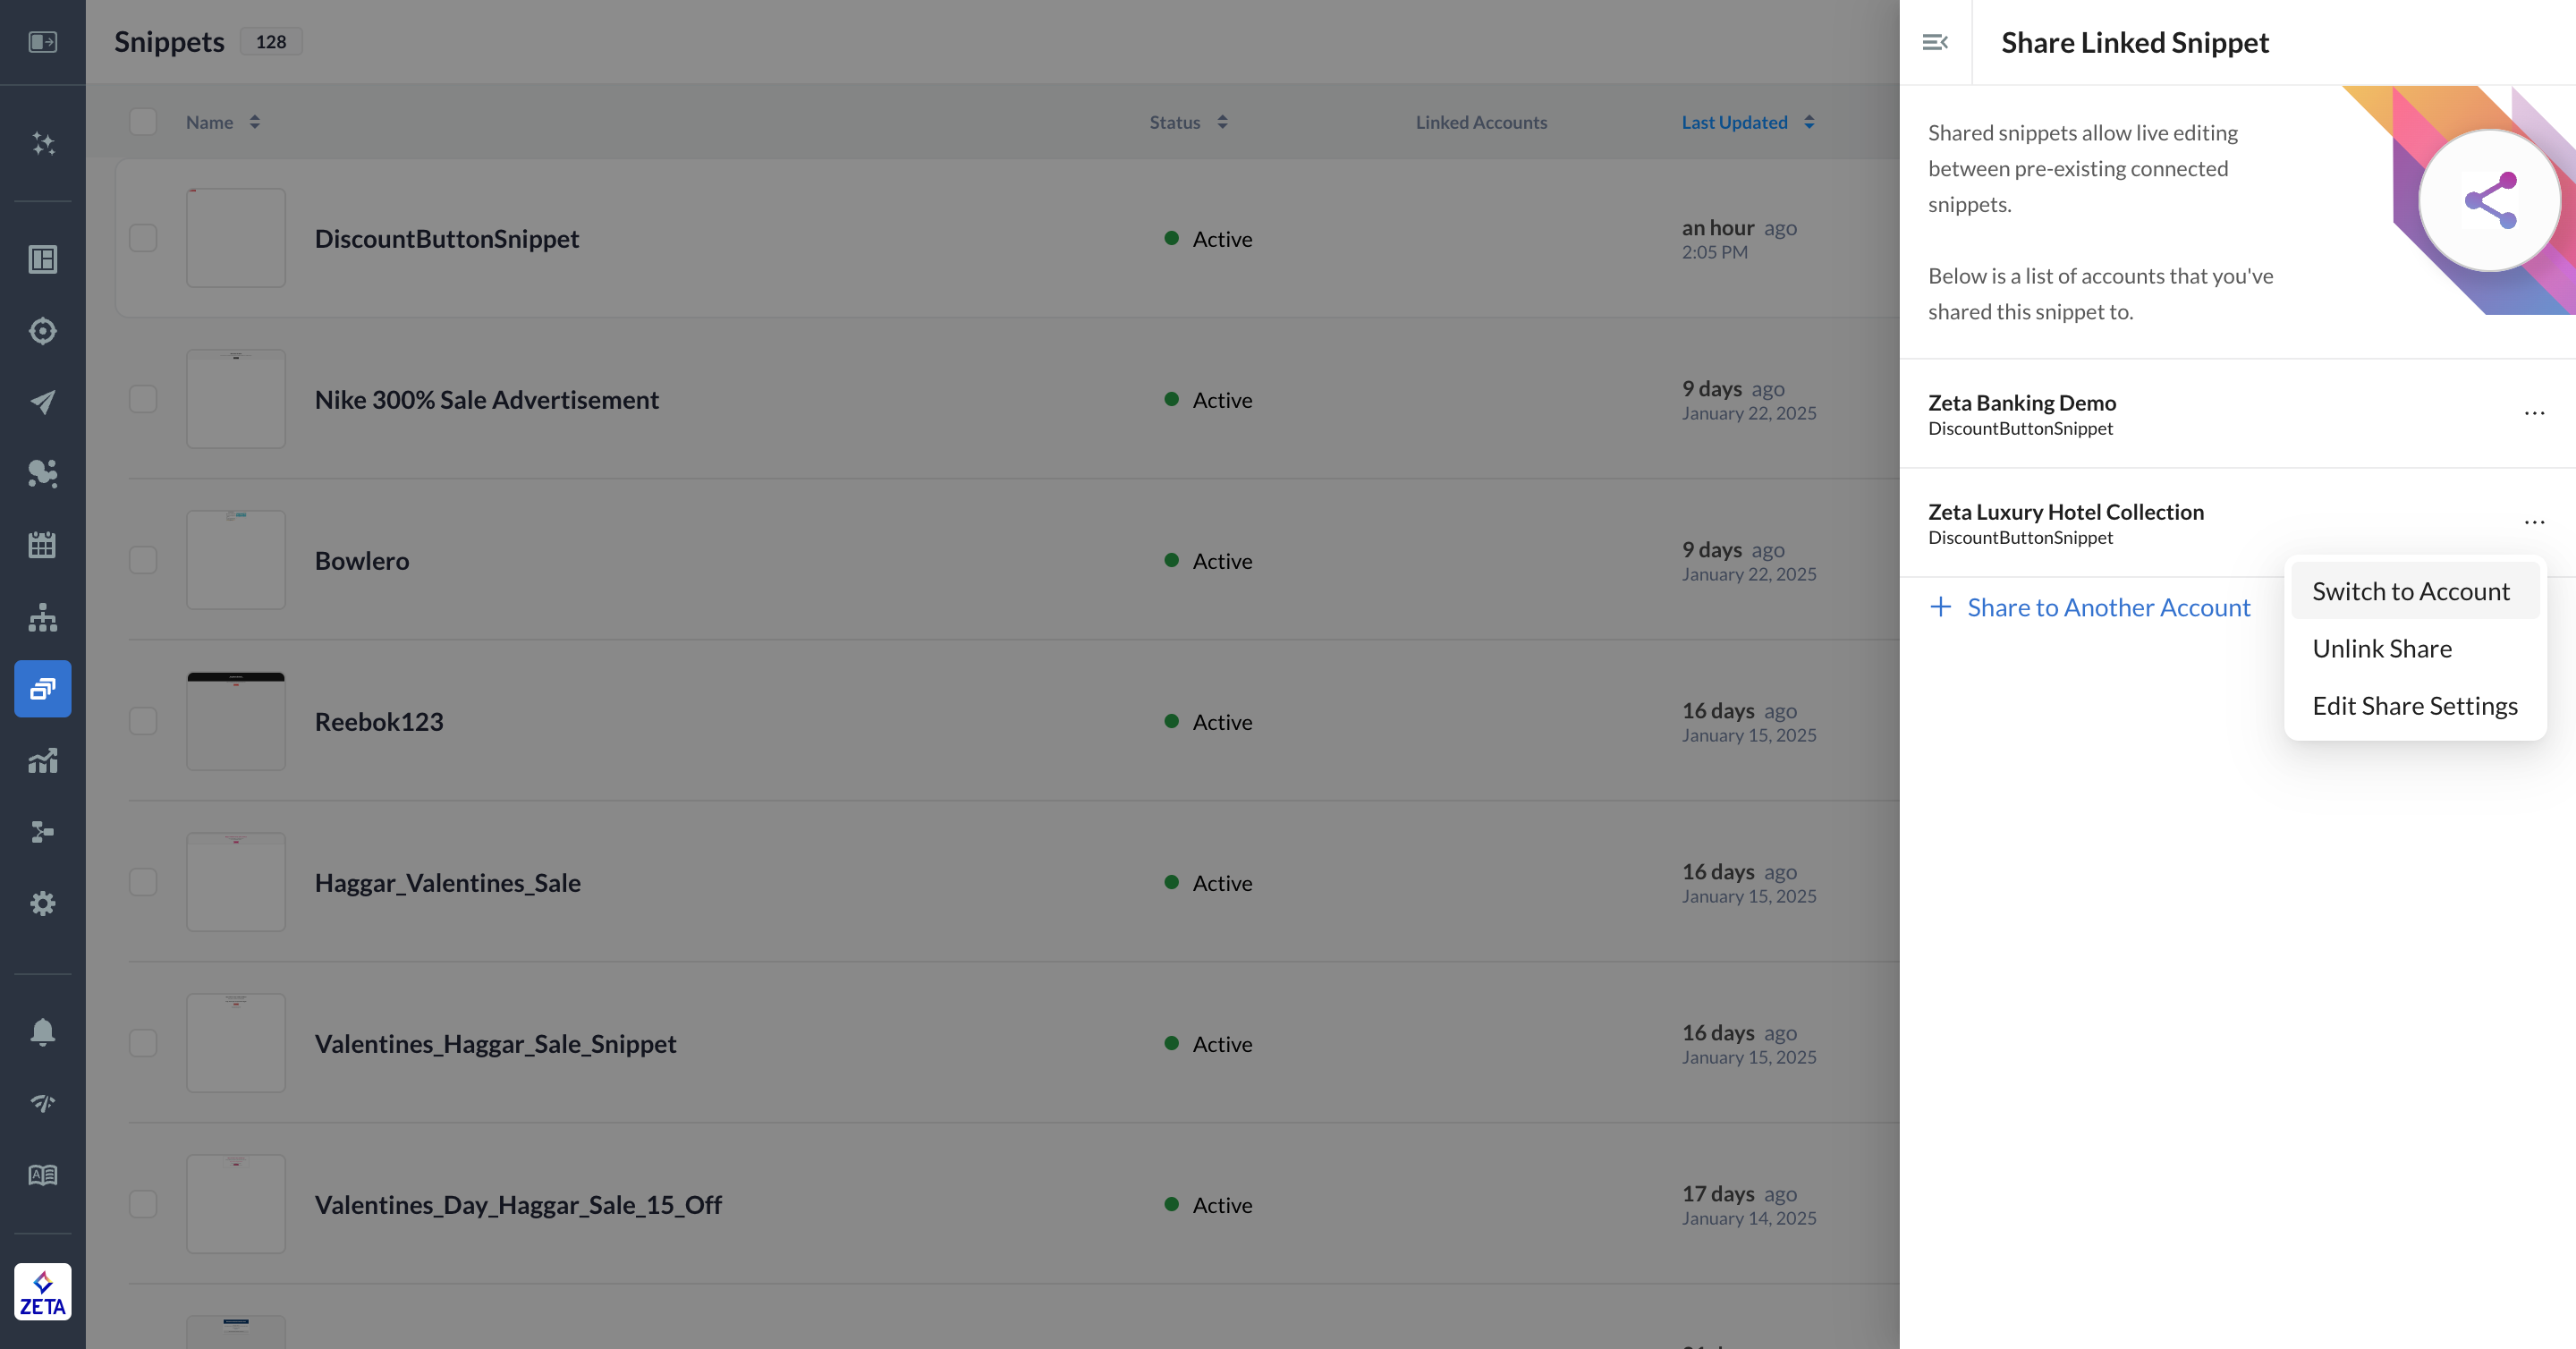Open the notifications bell icon

click(42, 1032)
